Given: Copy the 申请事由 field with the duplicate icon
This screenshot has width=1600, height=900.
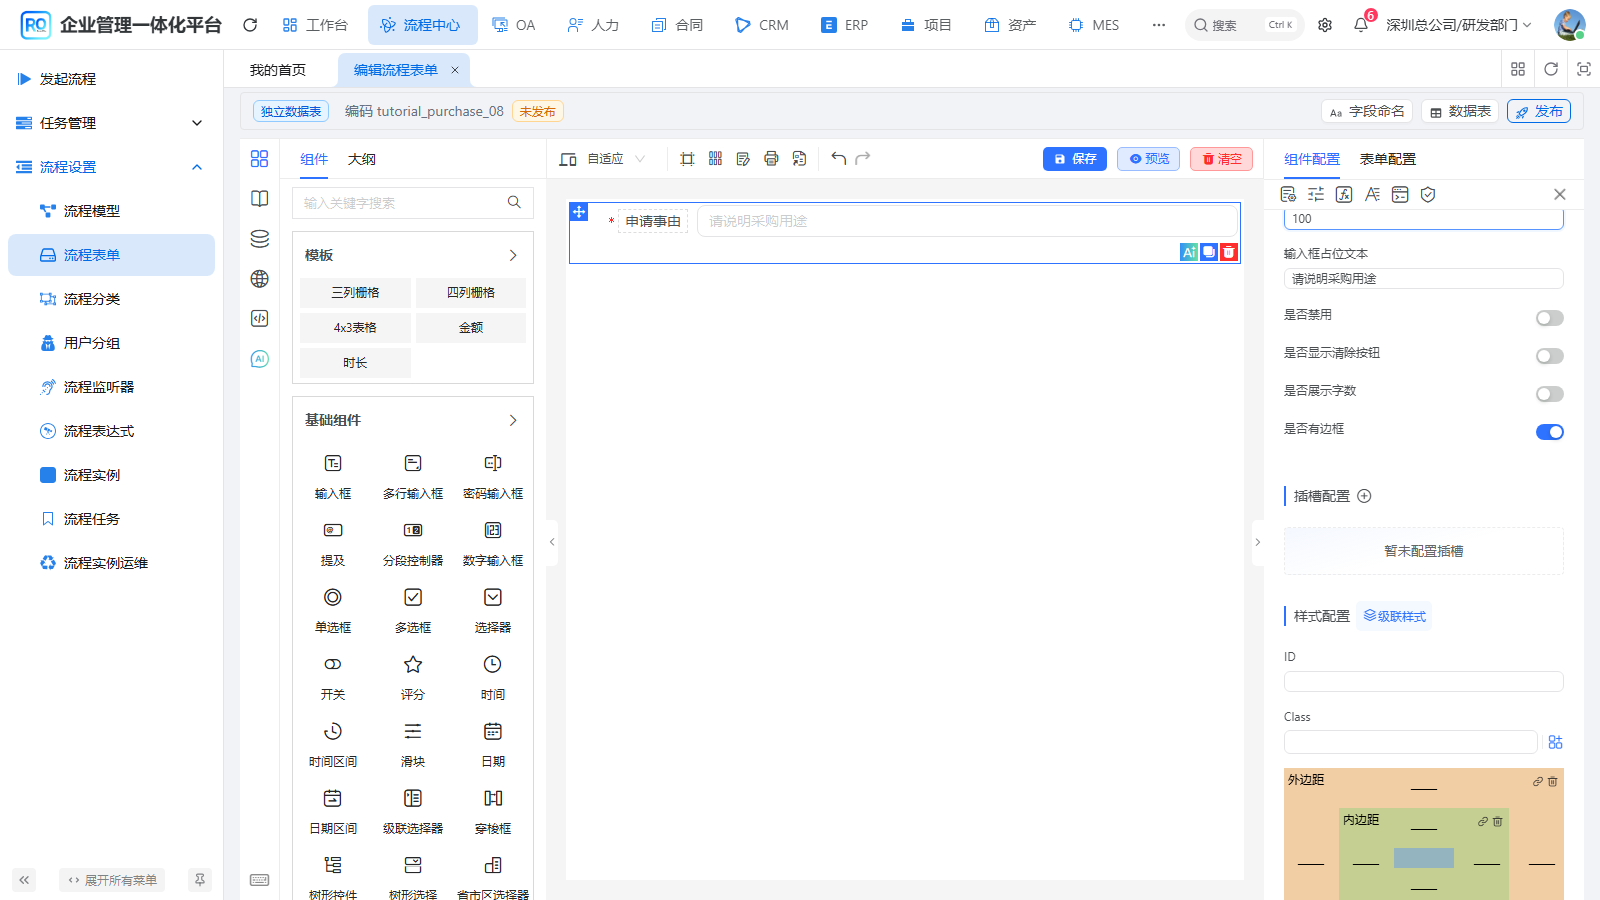Looking at the screenshot, I should click(1209, 252).
